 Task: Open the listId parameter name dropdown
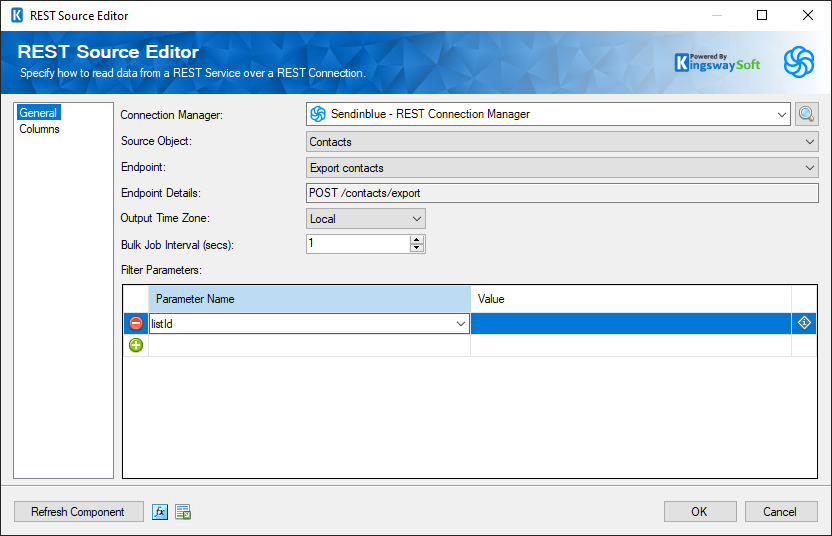tap(461, 324)
